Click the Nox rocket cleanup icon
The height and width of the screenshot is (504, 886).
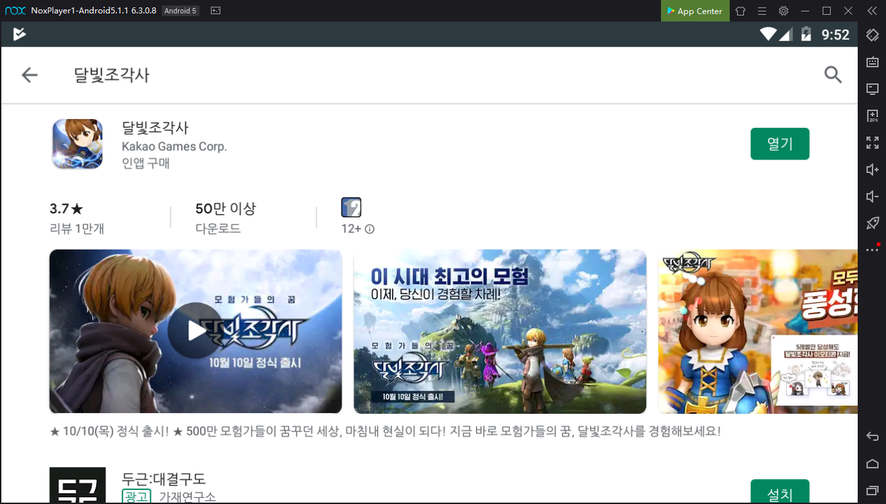872,223
